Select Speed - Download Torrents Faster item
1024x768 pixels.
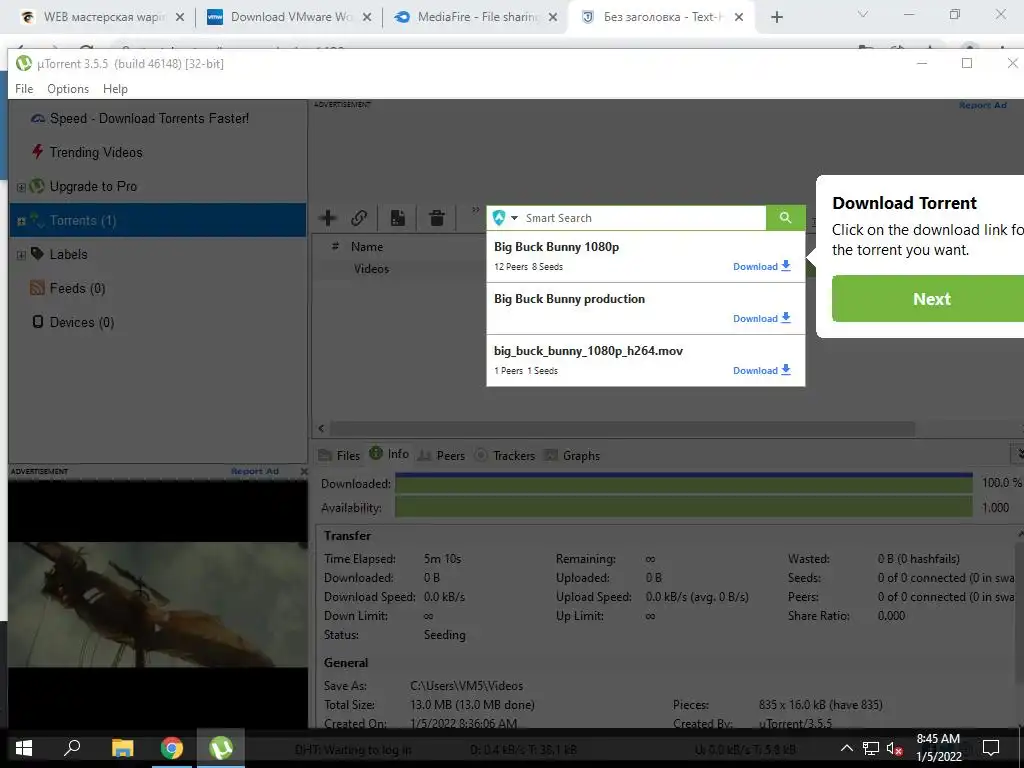click(x=150, y=118)
